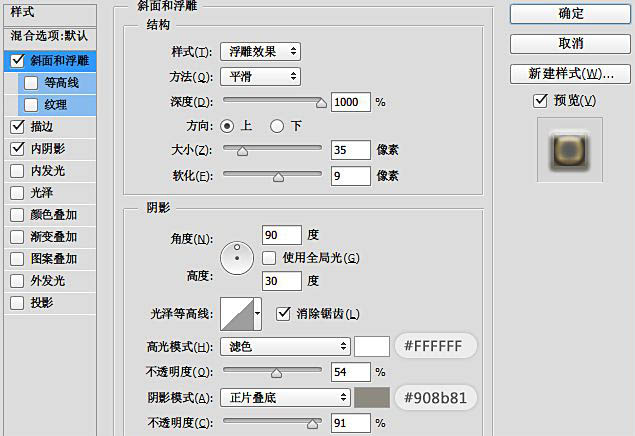635x436 pixels.
Task: Uncheck the 内阴影 style checkbox
Action: [x=17, y=149]
